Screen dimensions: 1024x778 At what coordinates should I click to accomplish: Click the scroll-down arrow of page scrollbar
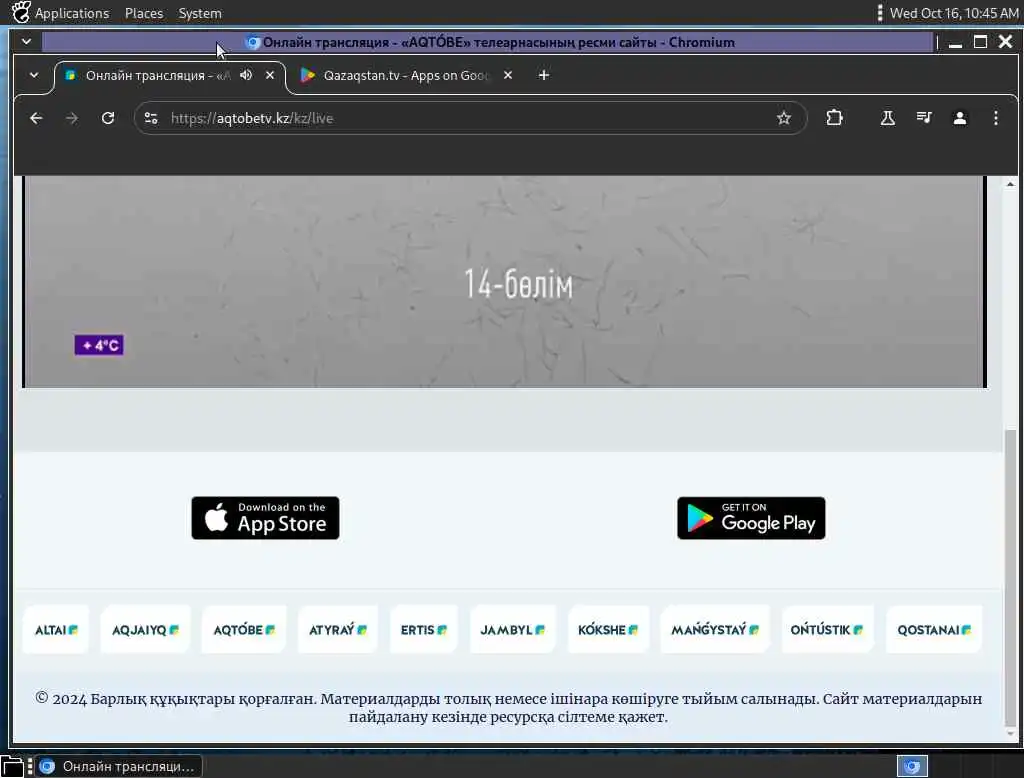point(1010,734)
